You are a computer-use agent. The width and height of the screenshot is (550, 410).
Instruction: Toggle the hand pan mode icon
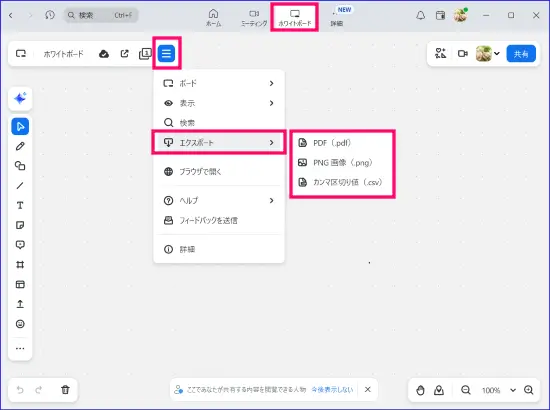(420, 390)
